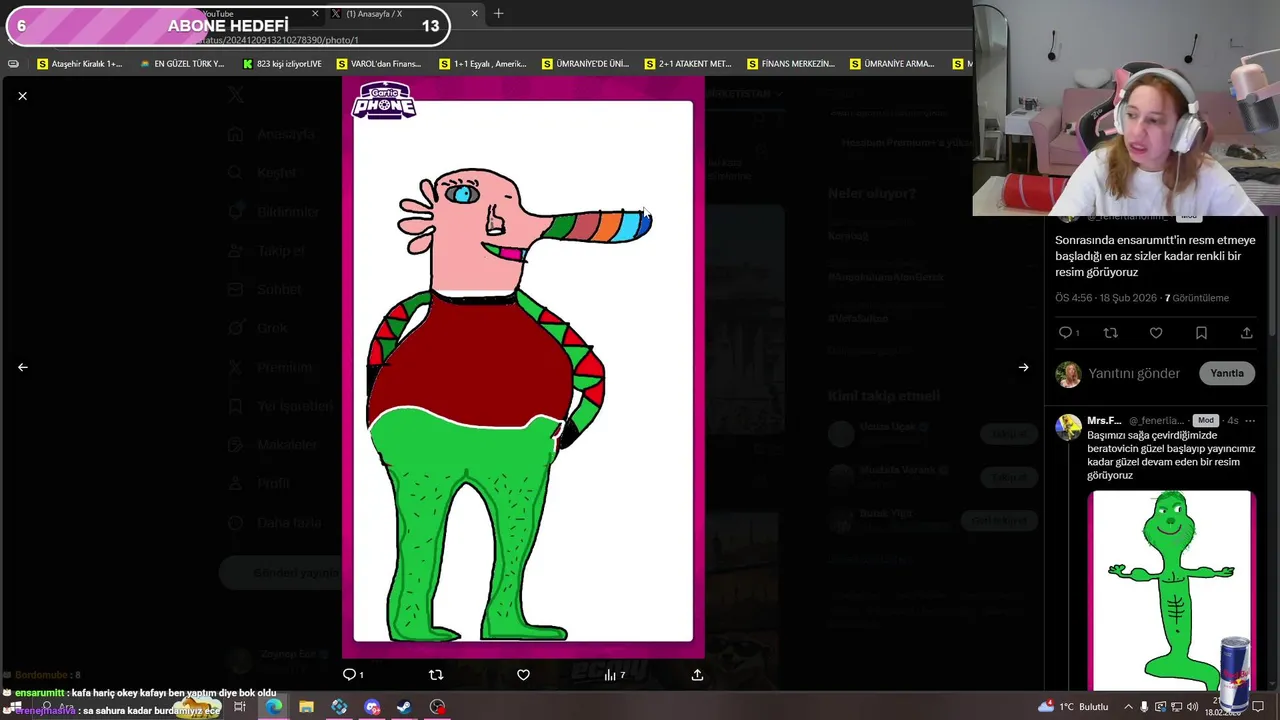This screenshot has width=1280, height=720.
Task: Share icon in the tweet side panel
Action: pyautogui.click(x=1246, y=333)
